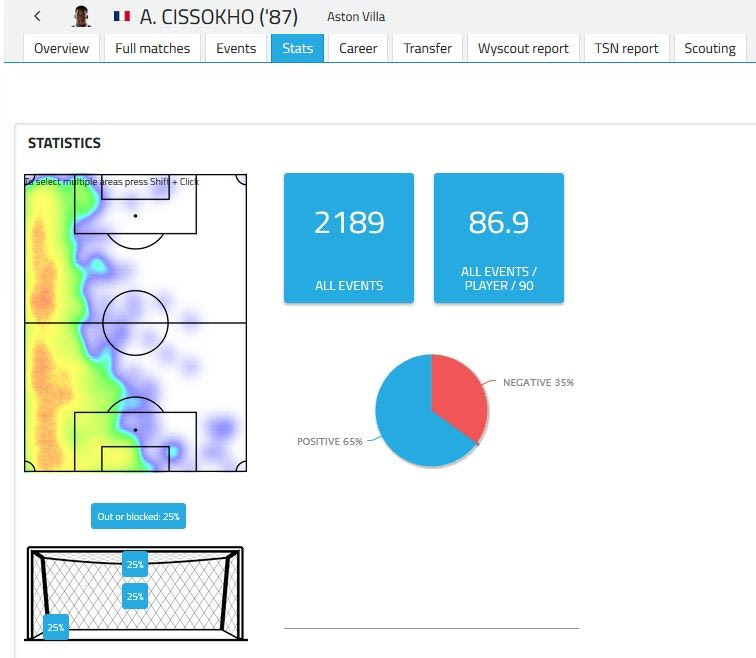The height and width of the screenshot is (658, 756).
Task: Open the Scouting tab
Action: pos(709,48)
